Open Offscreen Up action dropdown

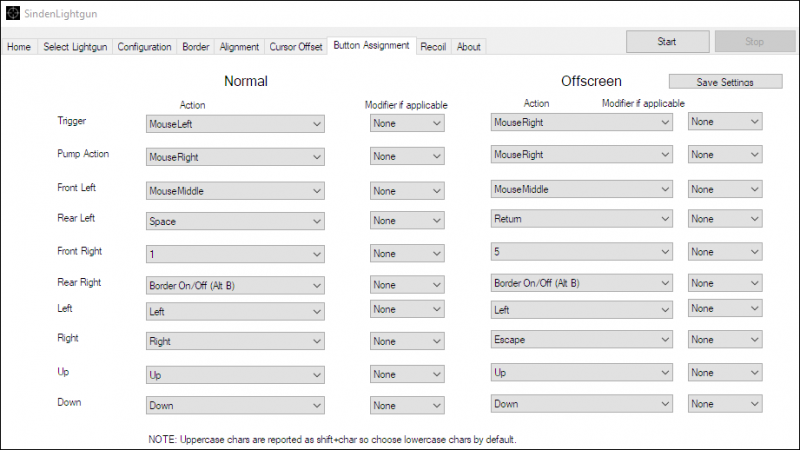point(582,372)
